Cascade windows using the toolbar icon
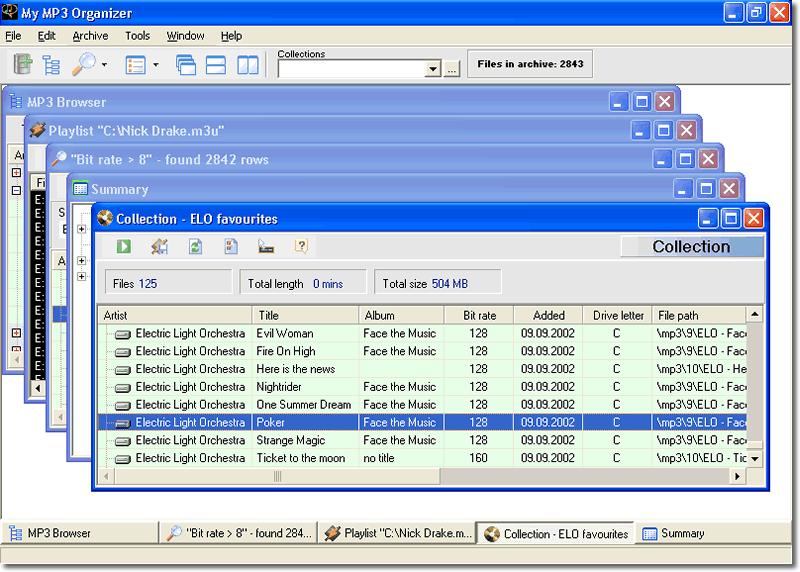Screen dimensions: 800x572 pyautogui.click(x=186, y=65)
